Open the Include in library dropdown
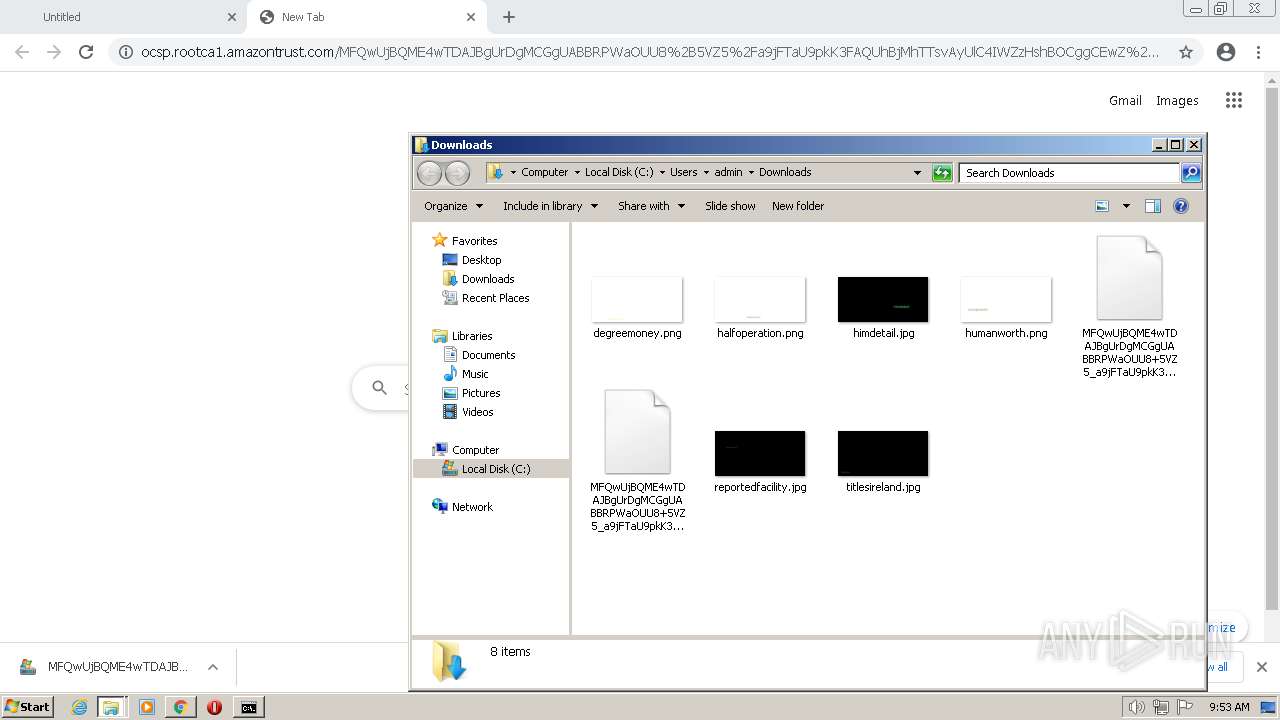The image size is (1280, 720). (x=550, y=206)
